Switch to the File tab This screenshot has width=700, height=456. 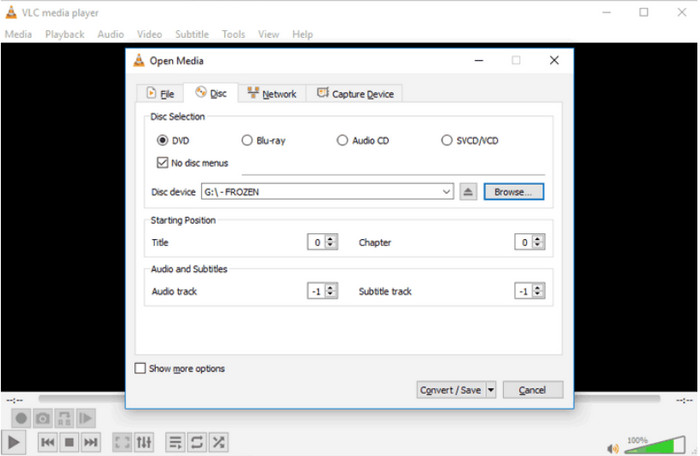(160, 94)
